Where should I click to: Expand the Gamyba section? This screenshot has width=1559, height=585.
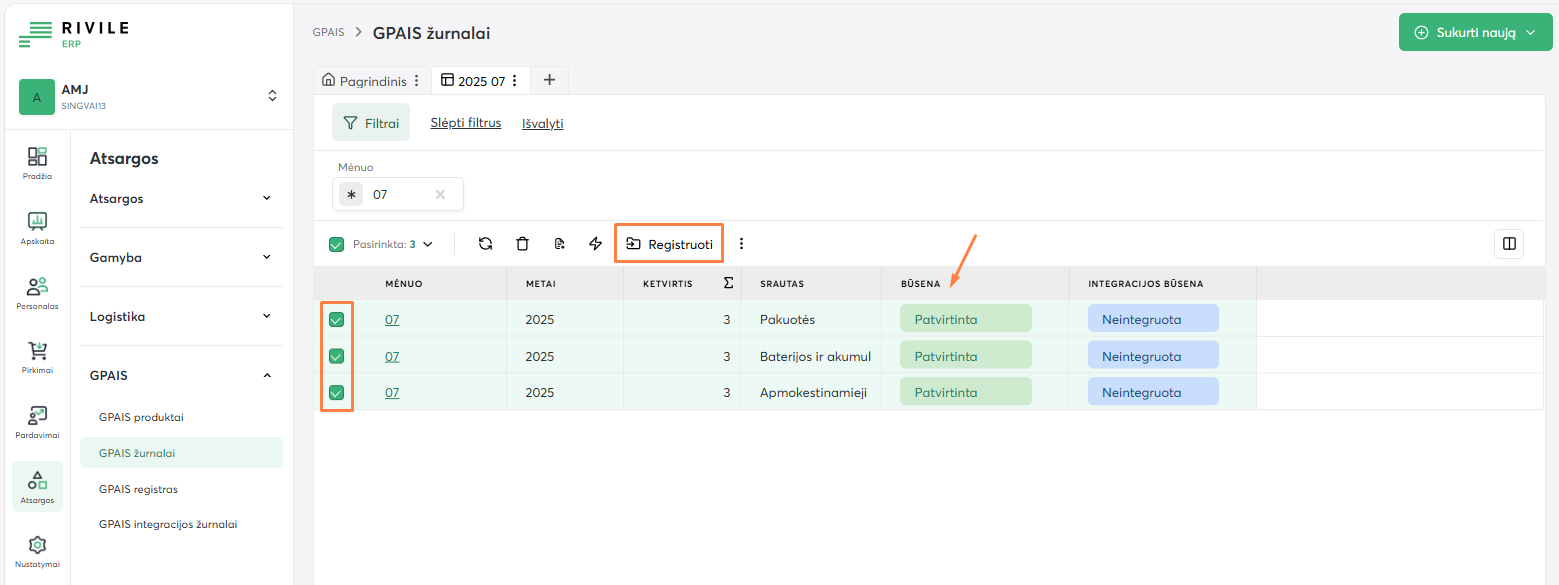click(180, 257)
